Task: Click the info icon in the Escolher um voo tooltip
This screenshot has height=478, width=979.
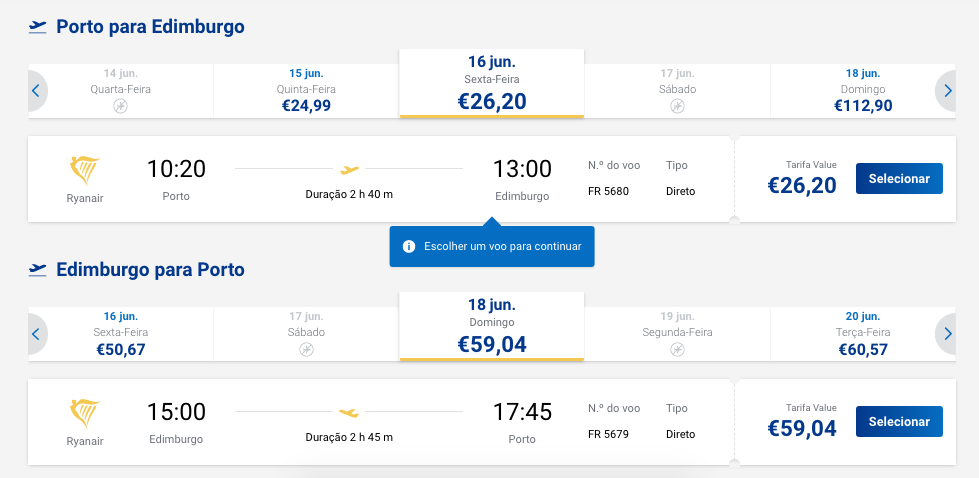Action: (409, 246)
